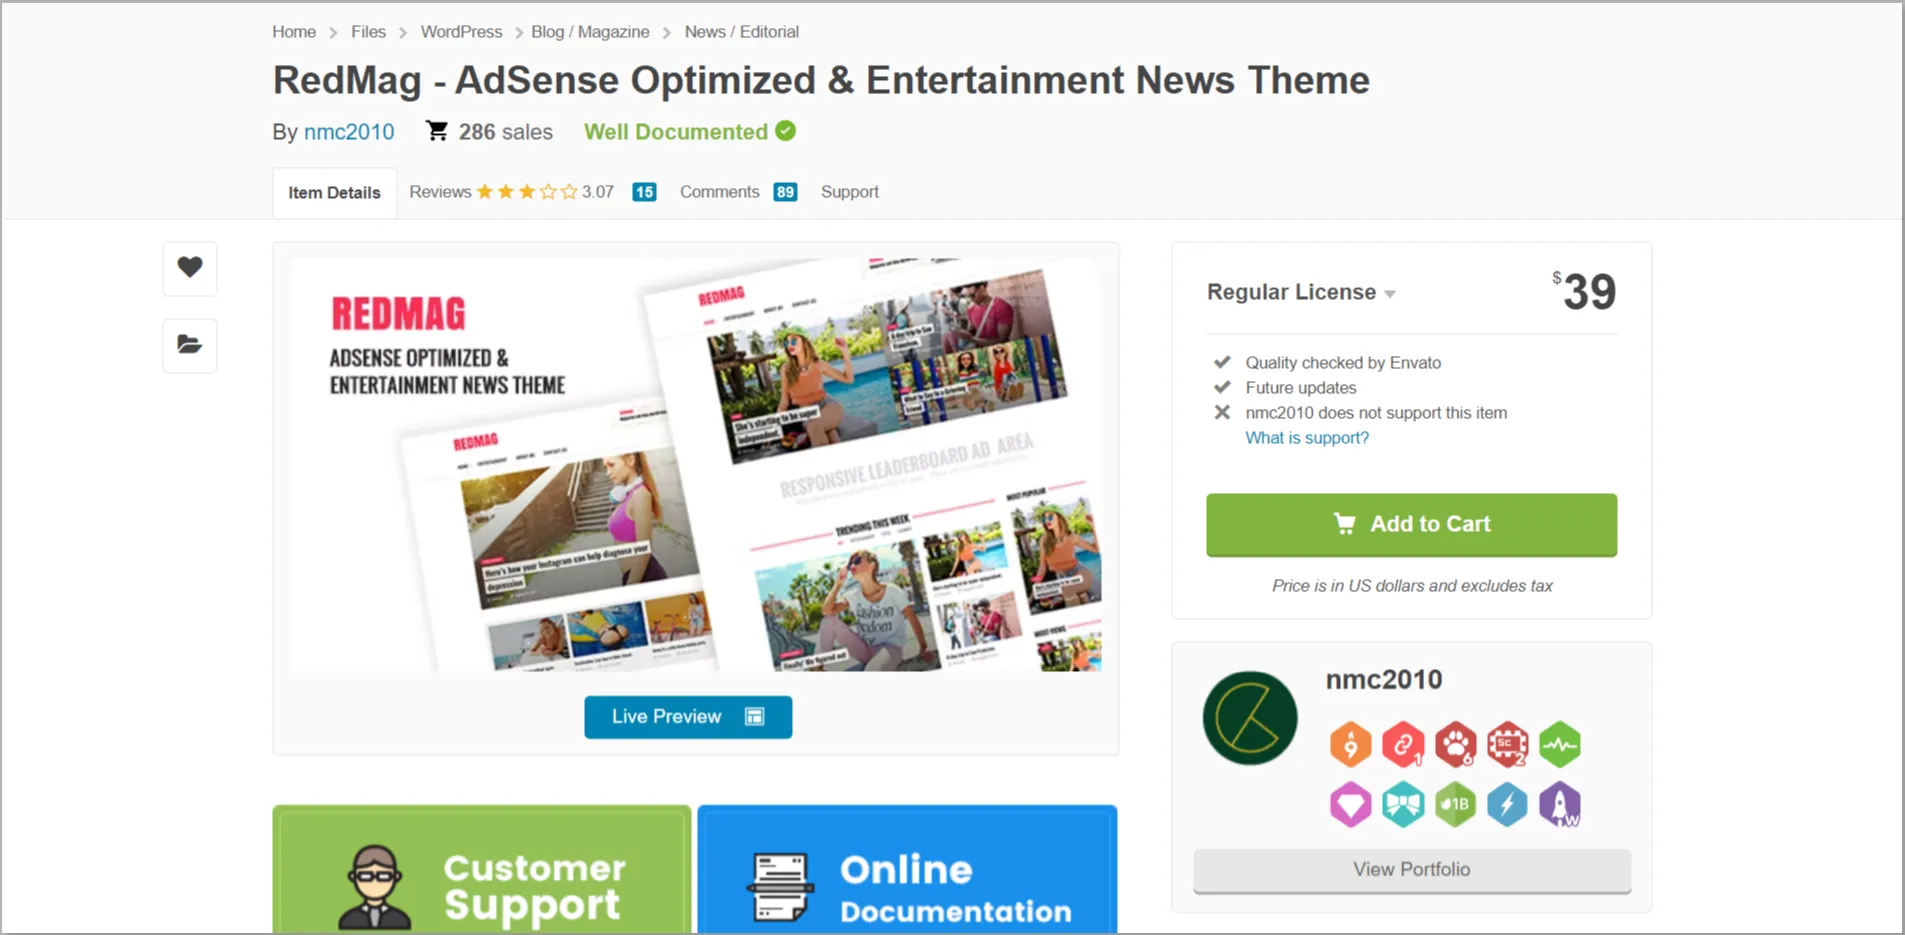Open News / Editorial breadcrumb link
The image size is (1905, 935).
click(x=741, y=32)
